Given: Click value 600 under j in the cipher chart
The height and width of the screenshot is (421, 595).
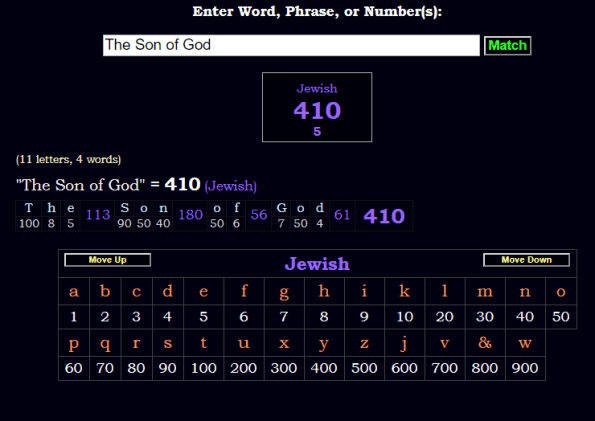Looking at the screenshot, I should point(405,368).
